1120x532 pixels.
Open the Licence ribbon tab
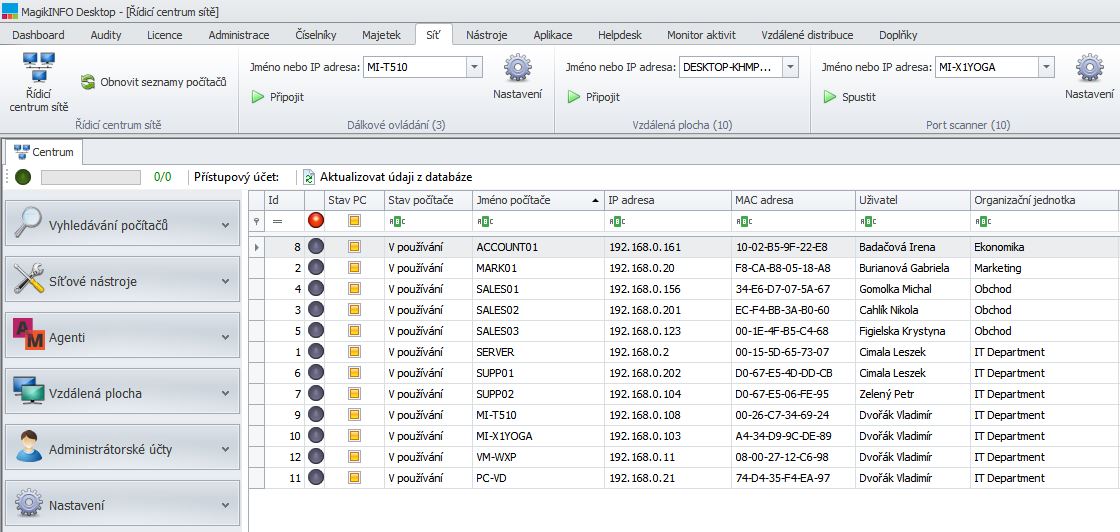click(164, 35)
